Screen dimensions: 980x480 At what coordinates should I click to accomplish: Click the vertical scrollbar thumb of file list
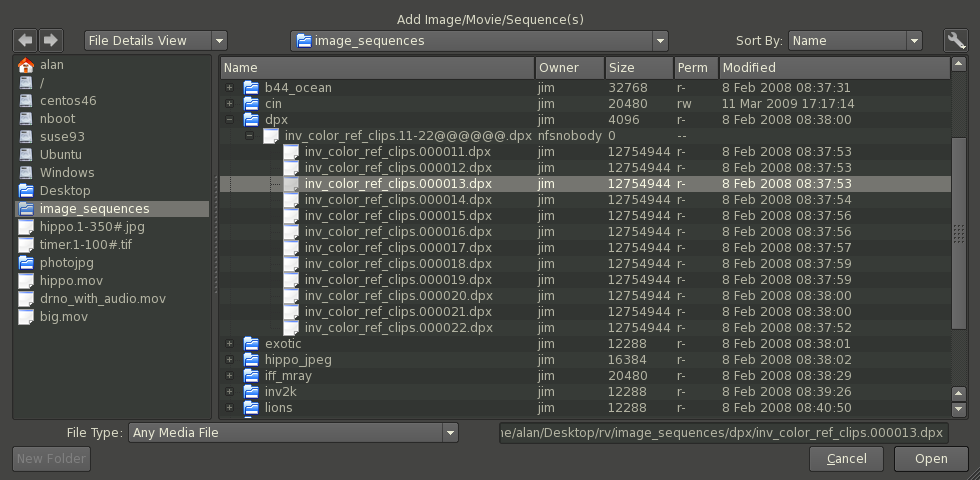pyautogui.click(x=959, y=233)
